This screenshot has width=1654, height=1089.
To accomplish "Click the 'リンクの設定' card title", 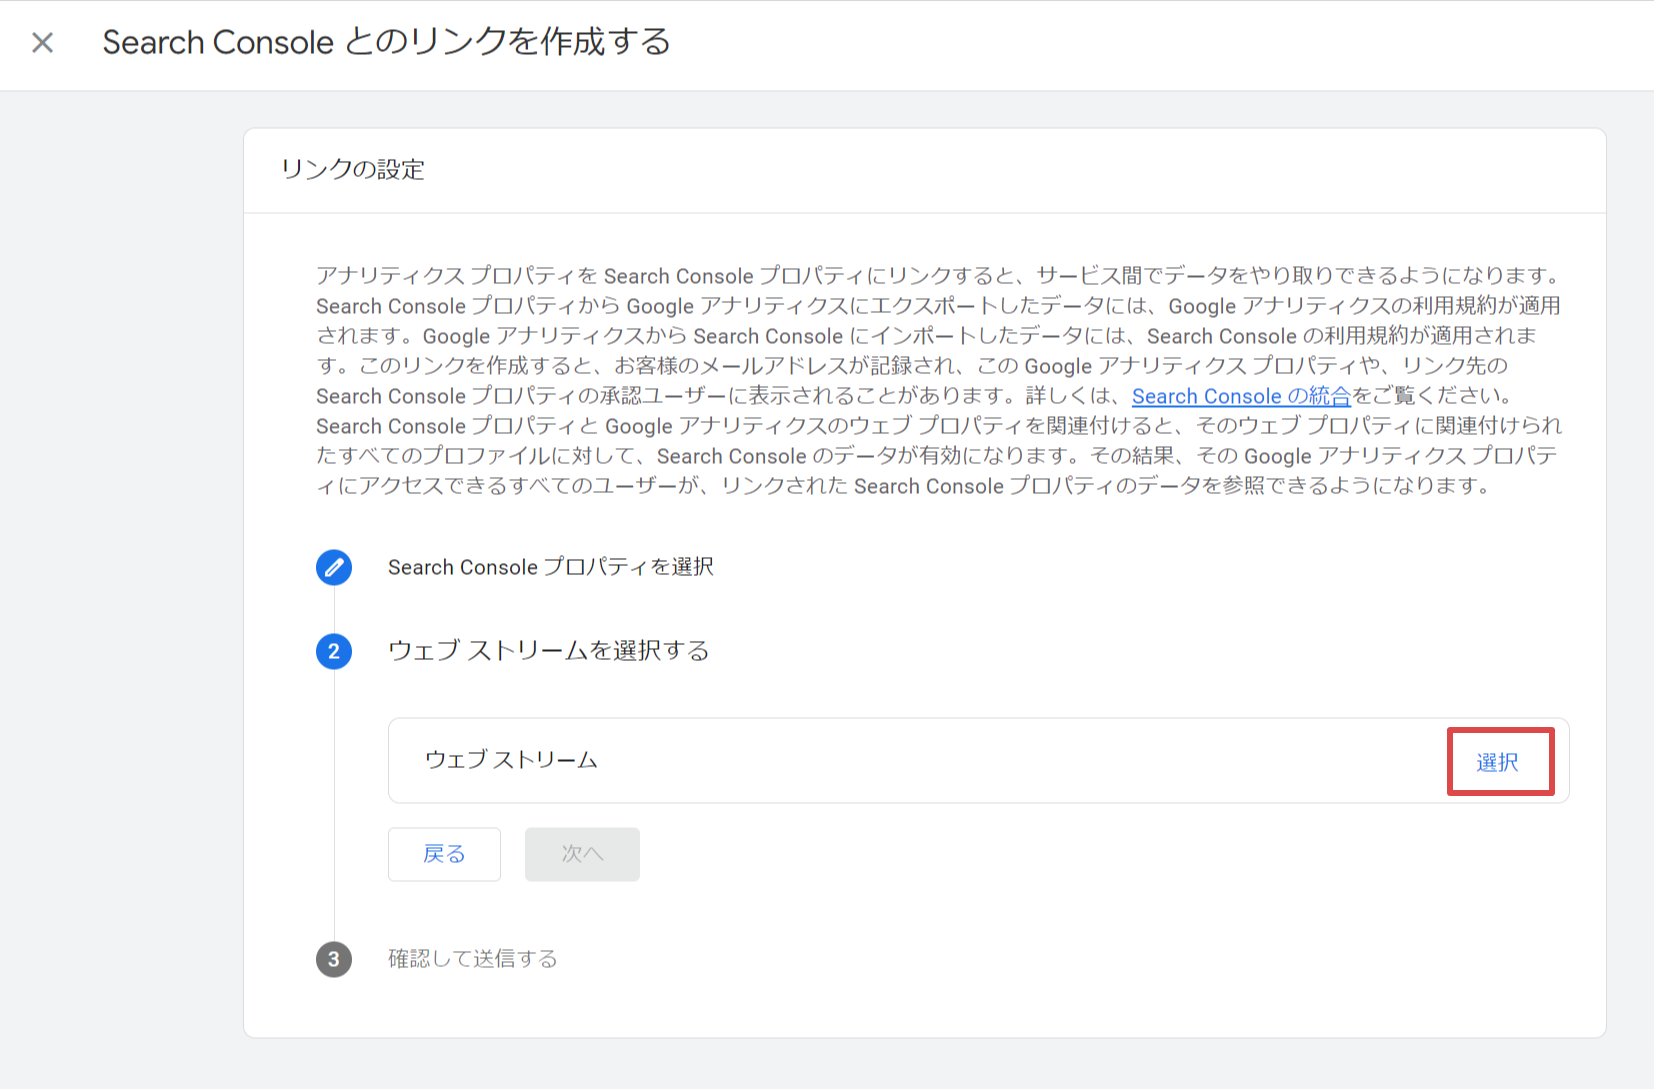I will pos(353,170).
